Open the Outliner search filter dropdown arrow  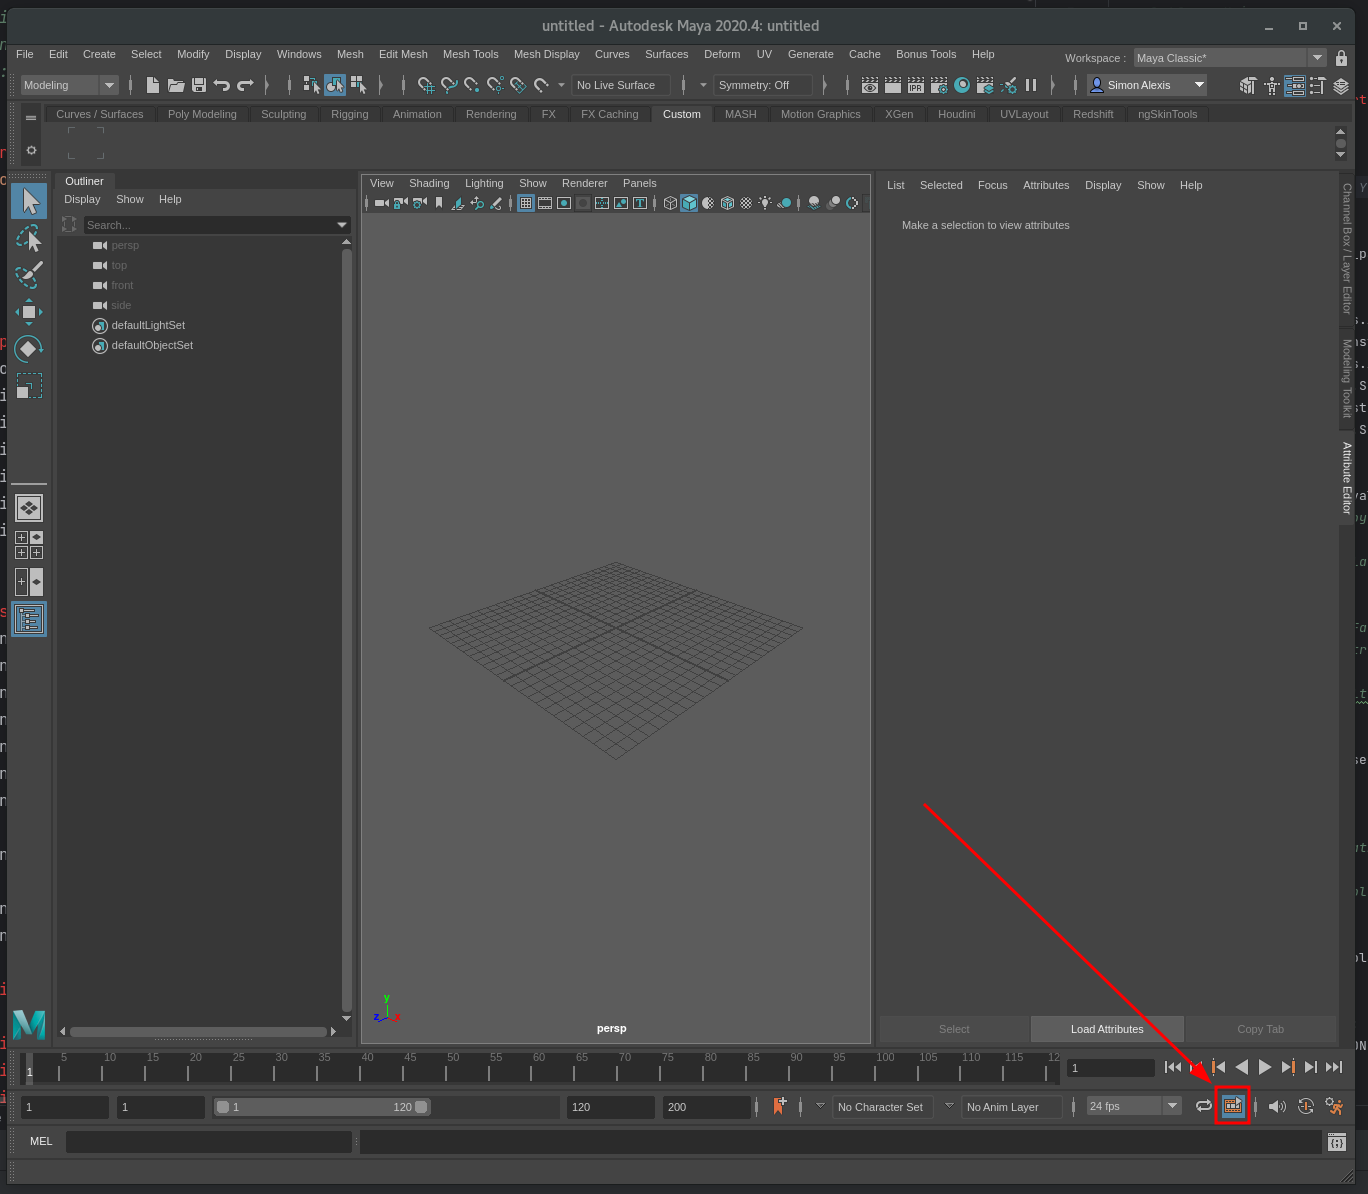[342, 225]
